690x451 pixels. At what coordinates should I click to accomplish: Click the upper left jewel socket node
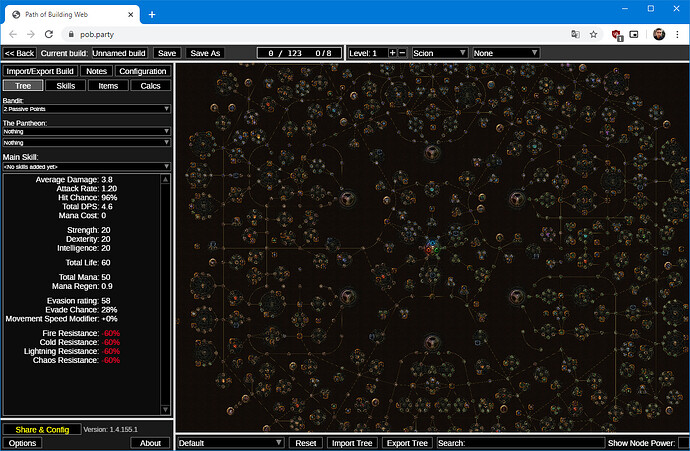coord(348,198)
